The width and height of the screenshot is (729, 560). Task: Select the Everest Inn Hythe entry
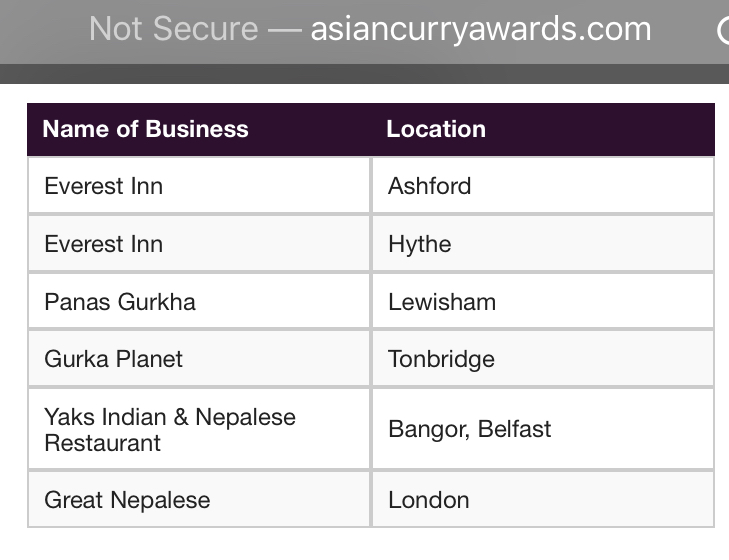click(x=104, y=244)
